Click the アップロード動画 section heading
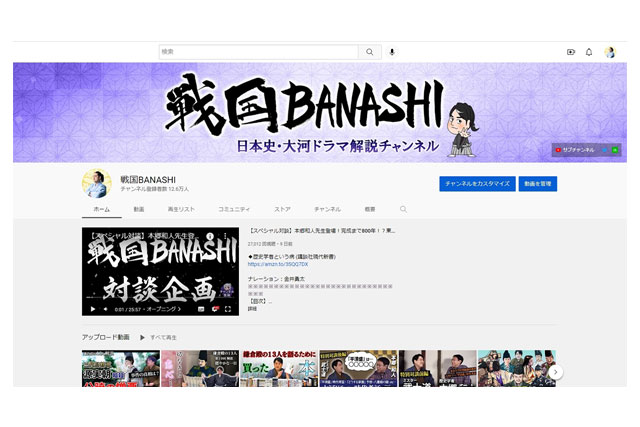The image size is (640, 427). 105,337
